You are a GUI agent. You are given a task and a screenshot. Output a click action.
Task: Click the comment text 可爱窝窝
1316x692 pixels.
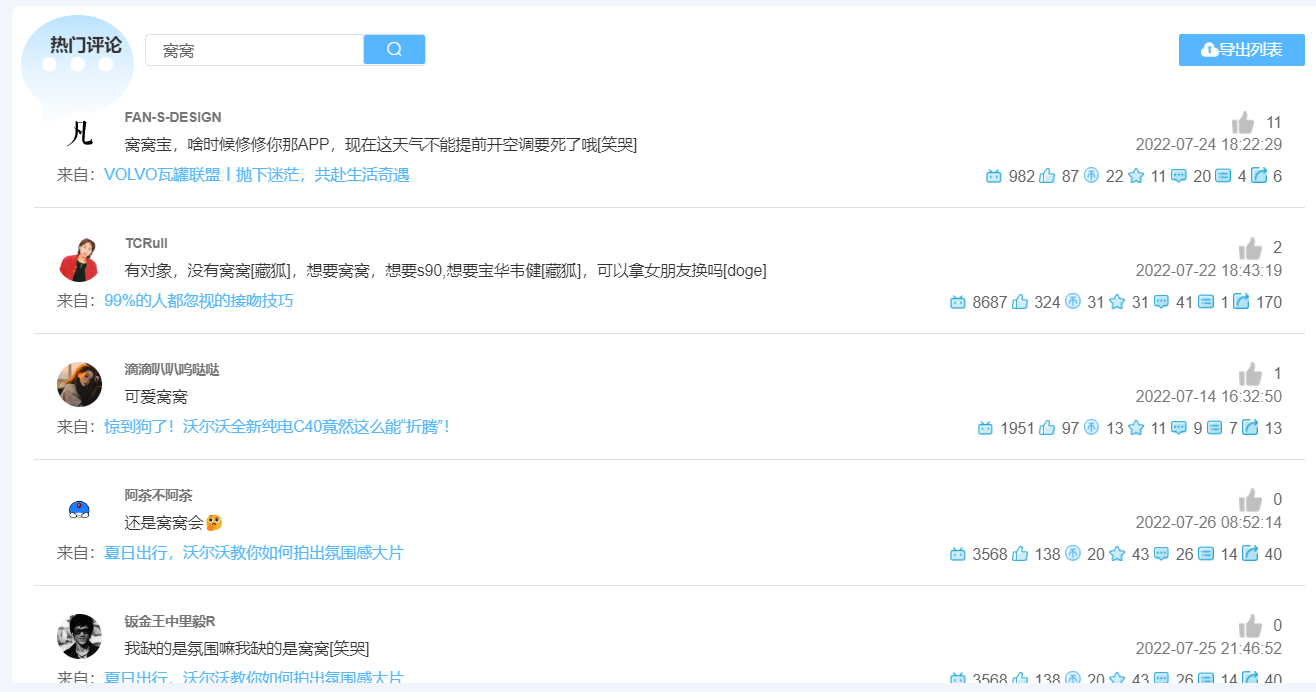[x=156, y=397]
